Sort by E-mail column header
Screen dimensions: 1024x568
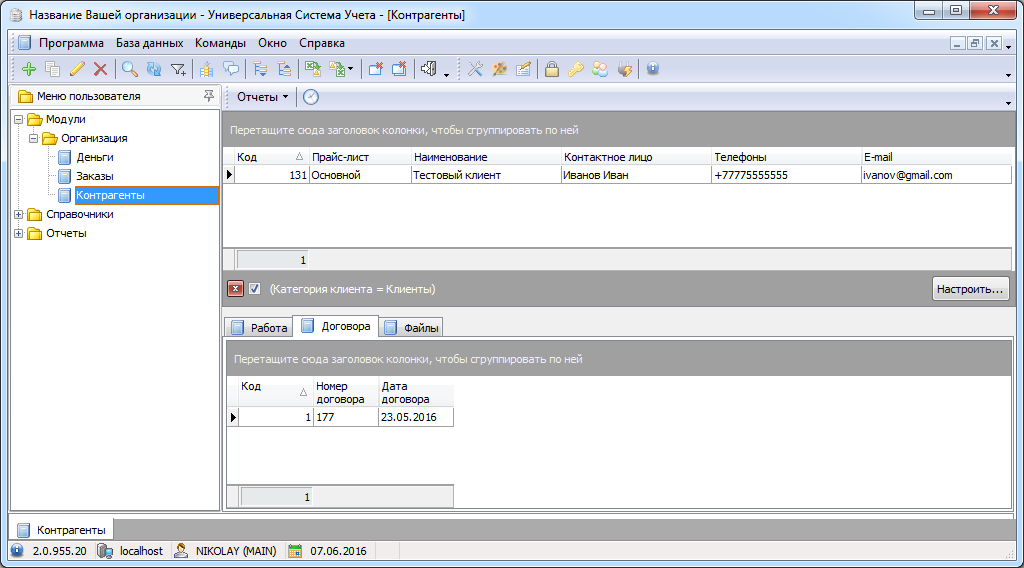click(x=936, y=157)
